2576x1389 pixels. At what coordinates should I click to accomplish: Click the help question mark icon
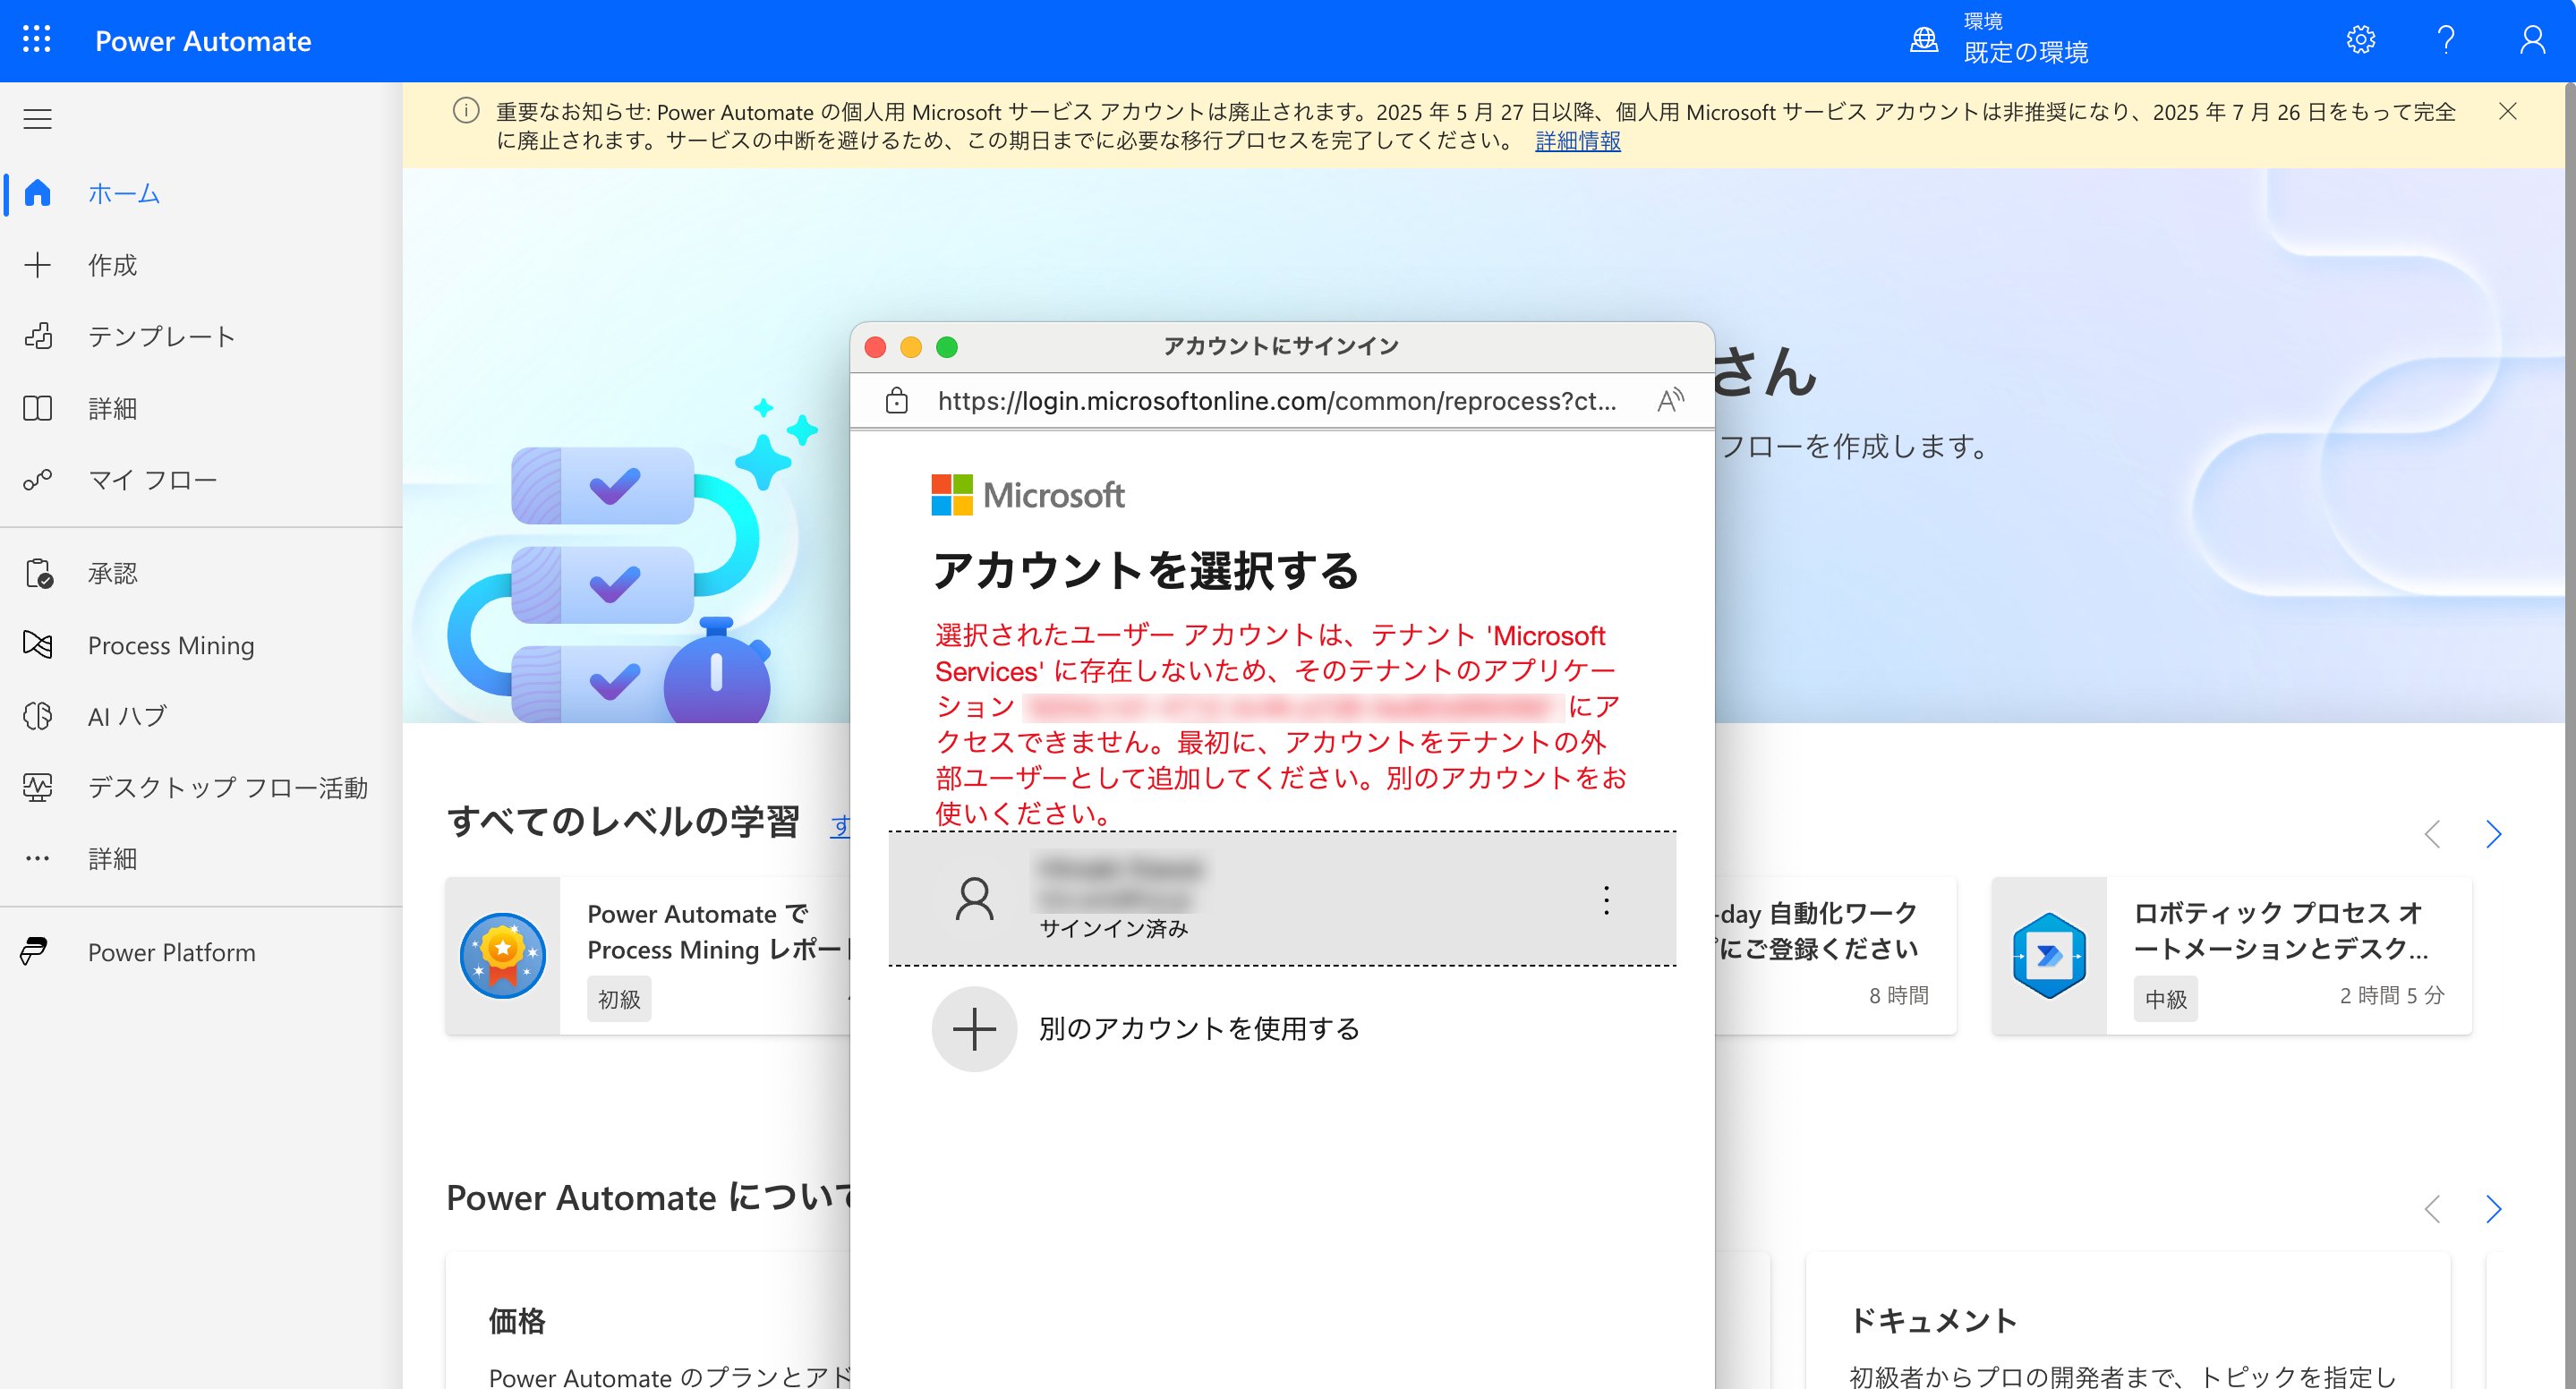(x=2446, y=40)
